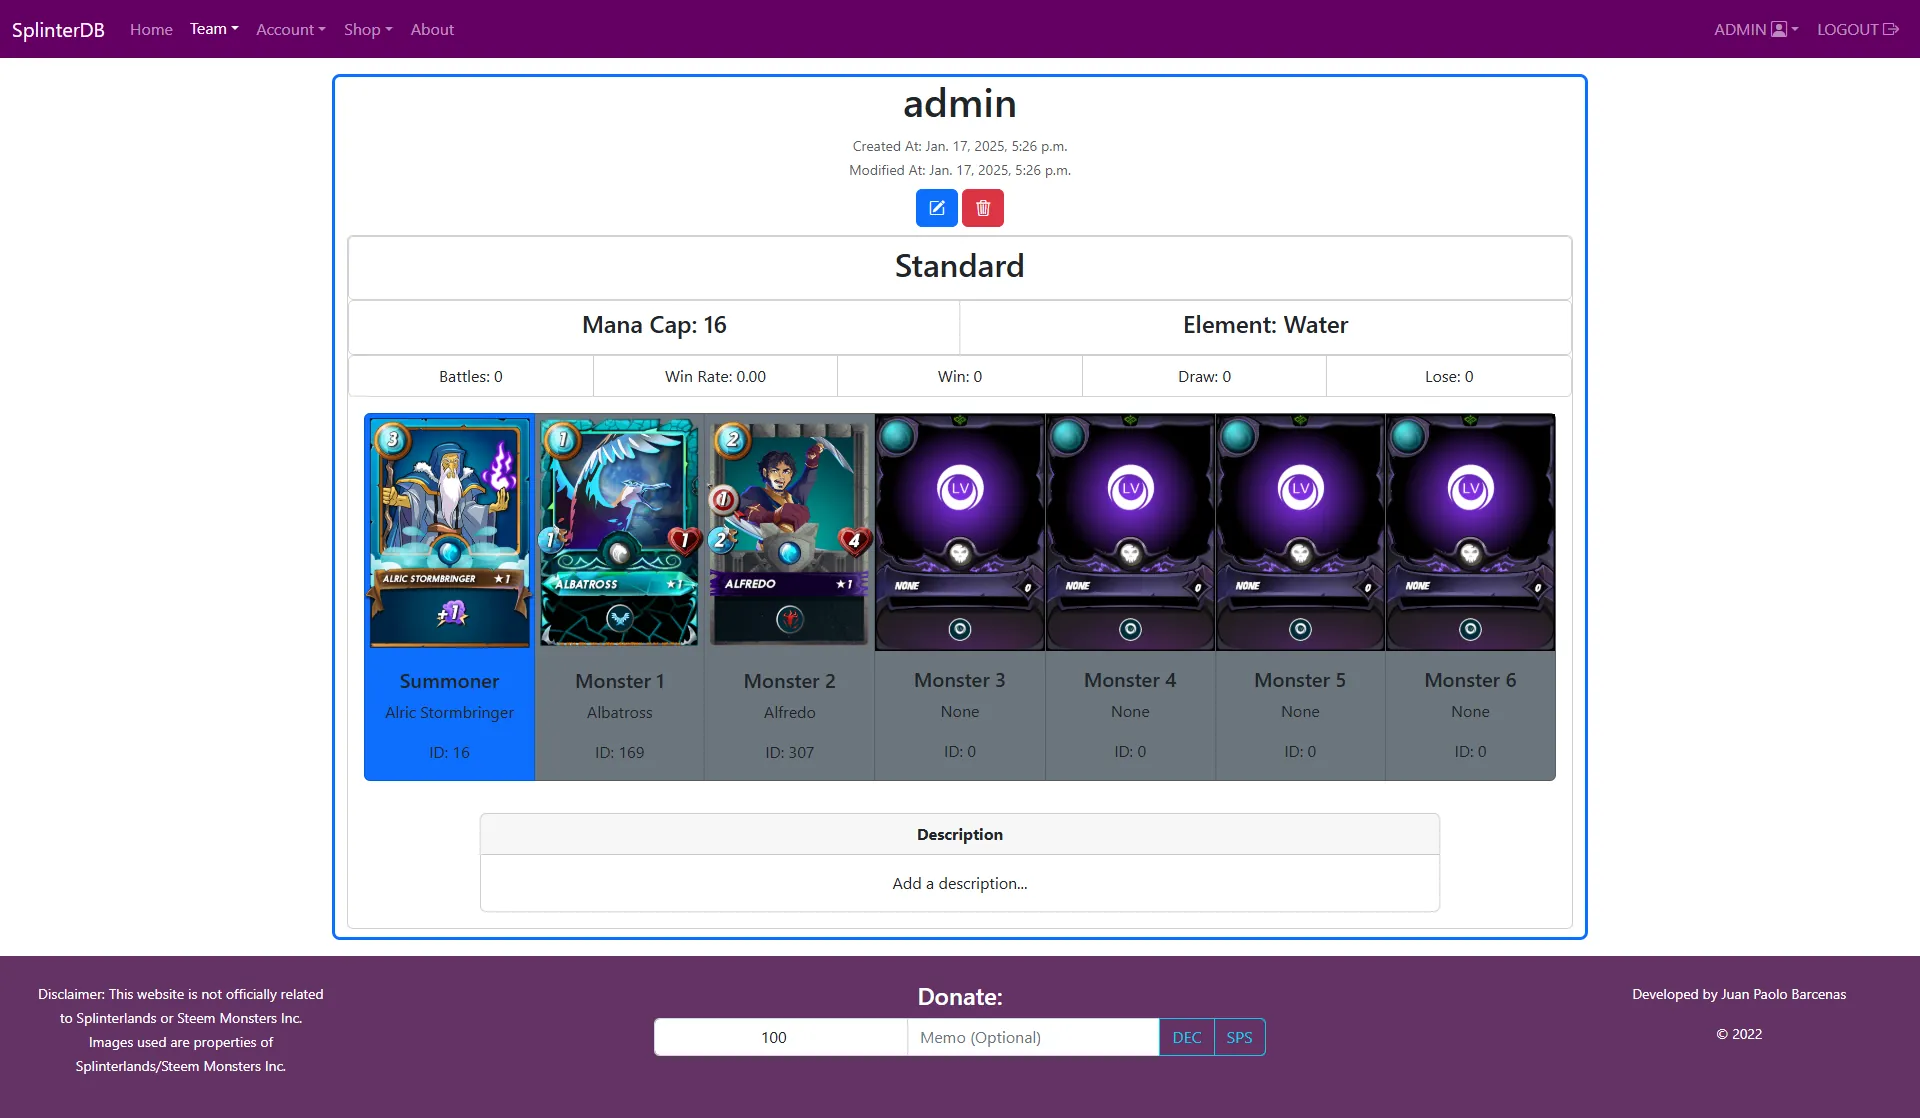The image size is (1920, 1118).
Task: Click the red delete trash icon
Action: coord(982,208)
